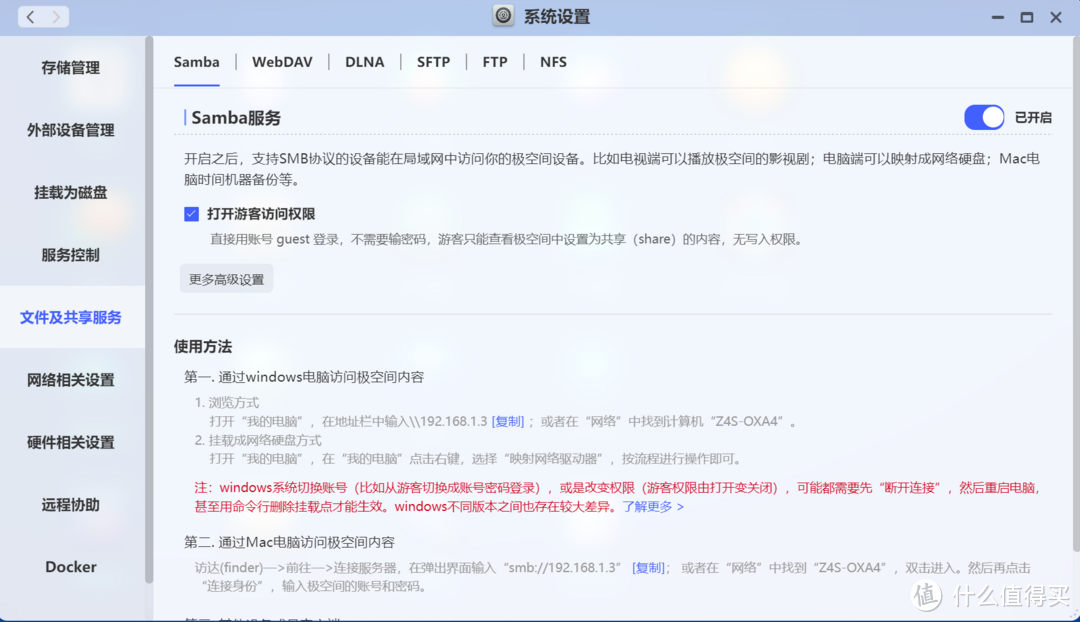The image size is (1080, 622).
Task: Click the system settings gear icon
Action: (x=503, y=16)
